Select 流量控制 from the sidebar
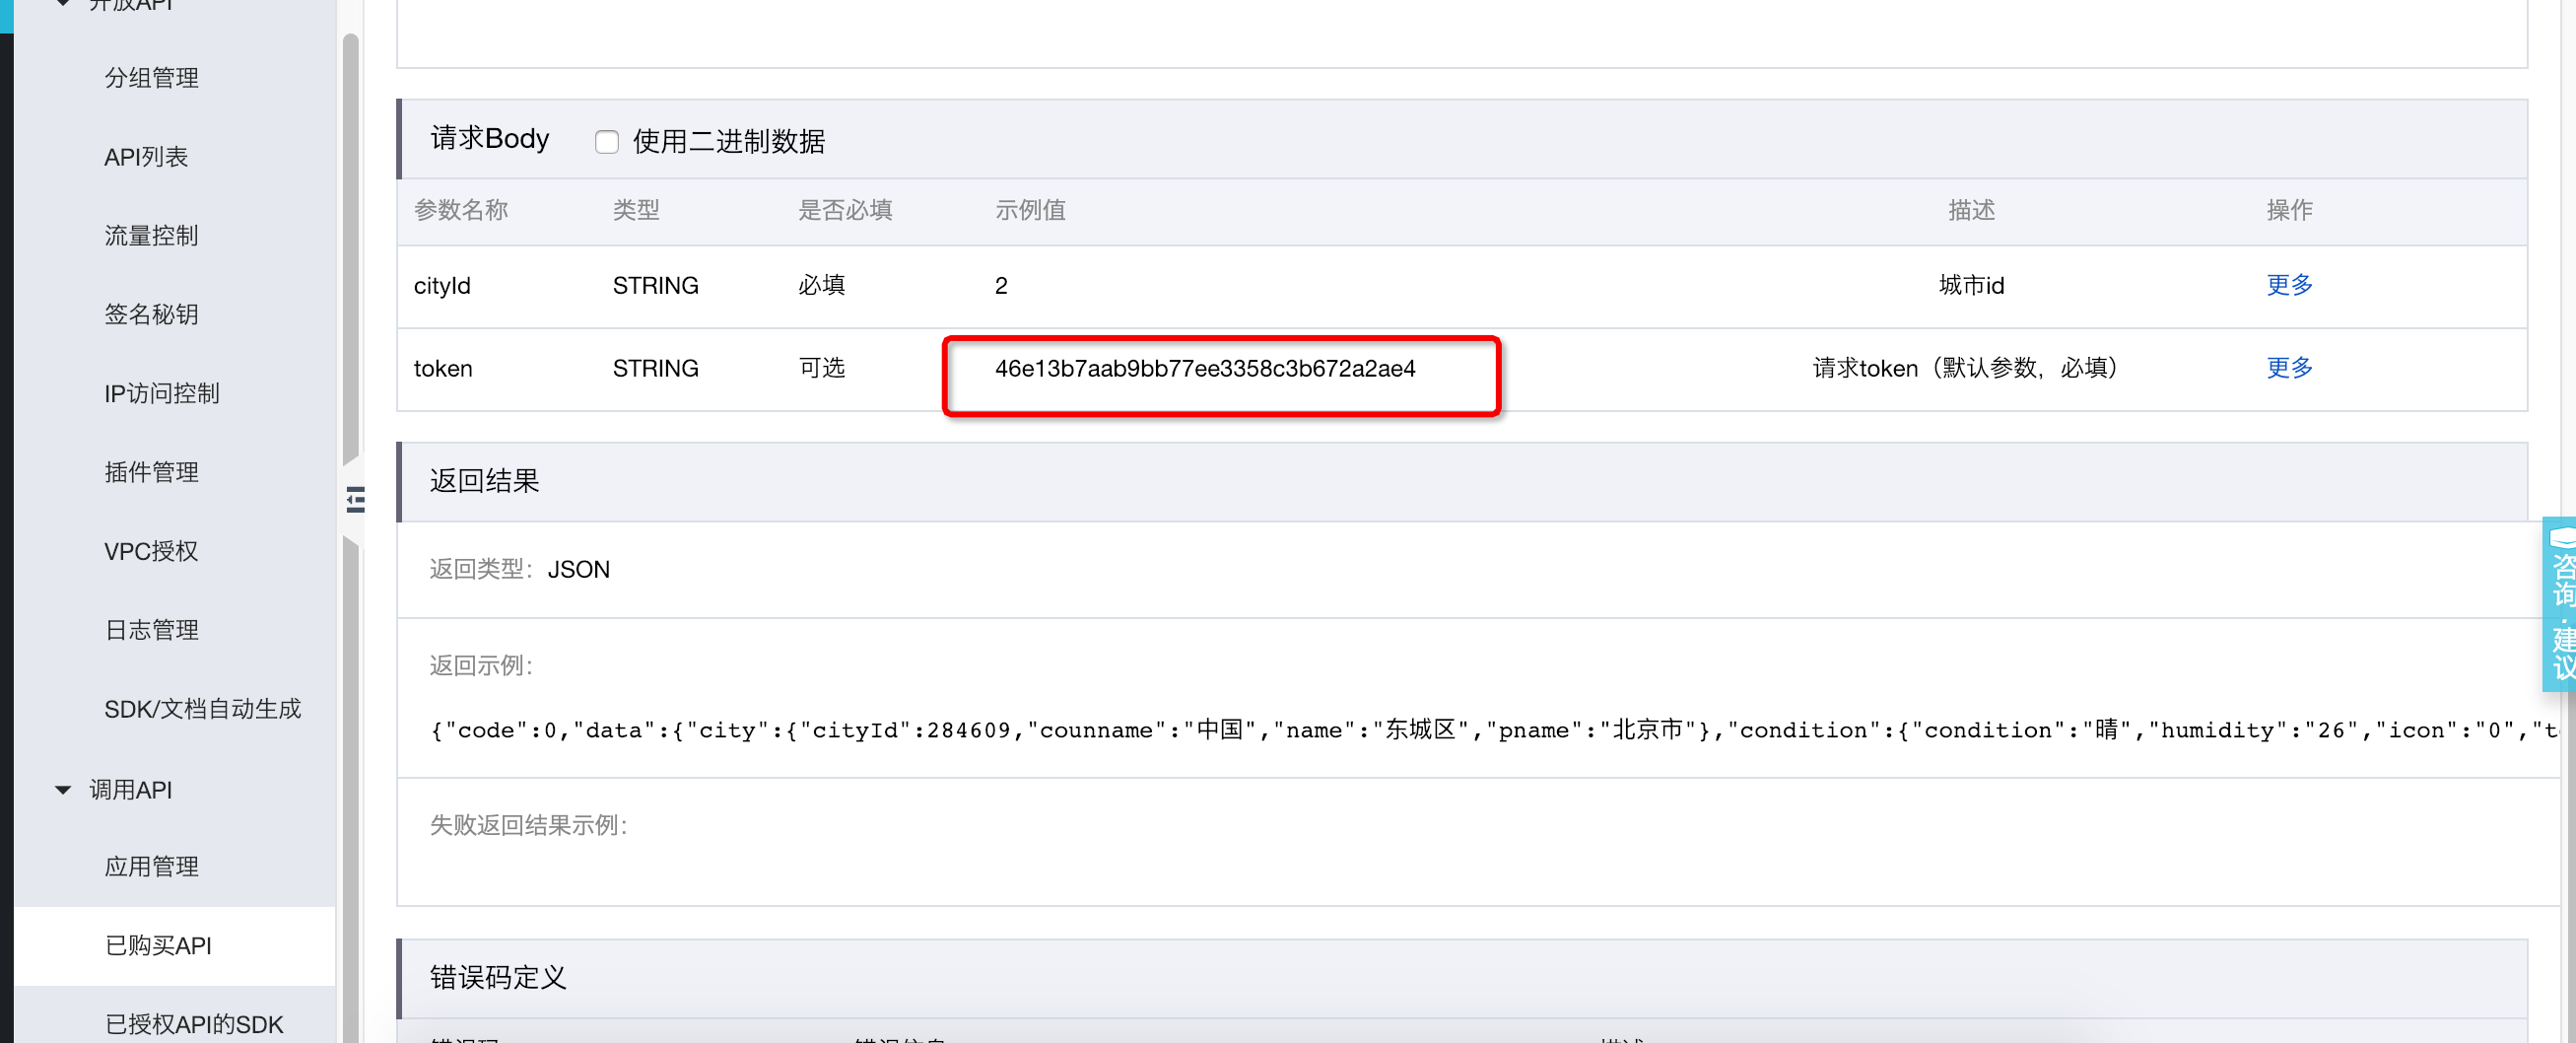The image size is (2576, 1043). [x=151, y=236]
